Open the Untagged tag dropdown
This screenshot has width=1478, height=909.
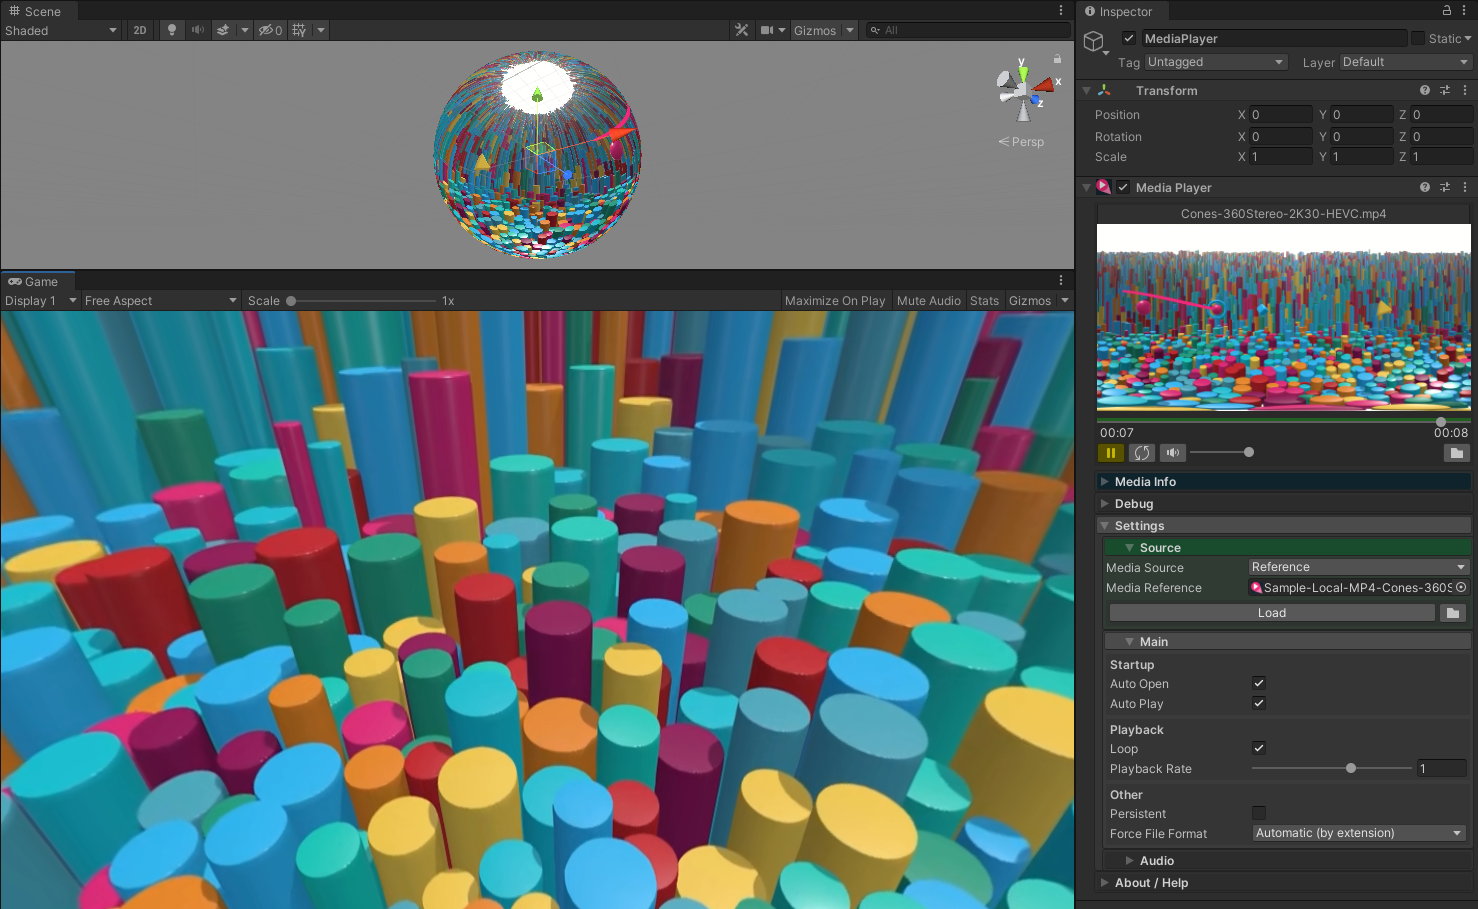(x=1215, y=62)
